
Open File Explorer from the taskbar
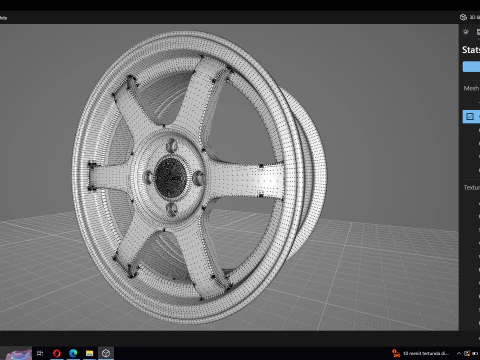tap(89, 353)
